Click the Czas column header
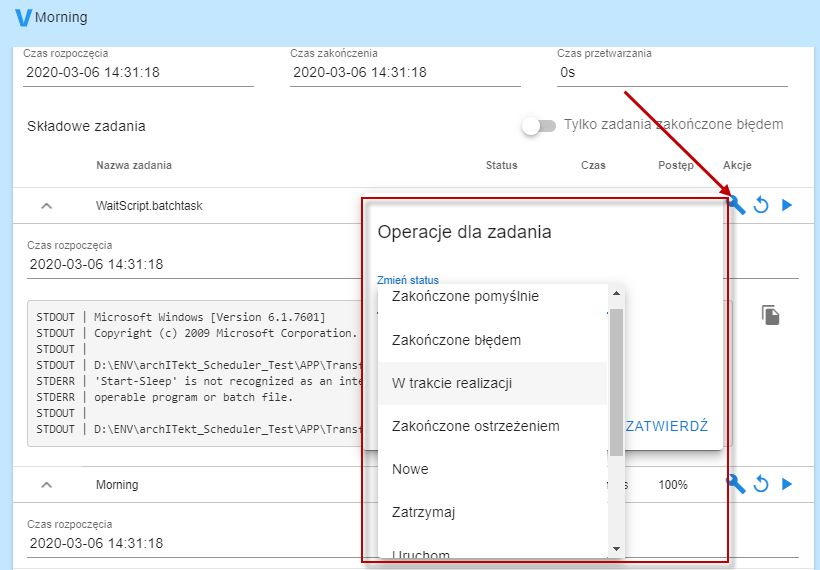 pos(593,165)
